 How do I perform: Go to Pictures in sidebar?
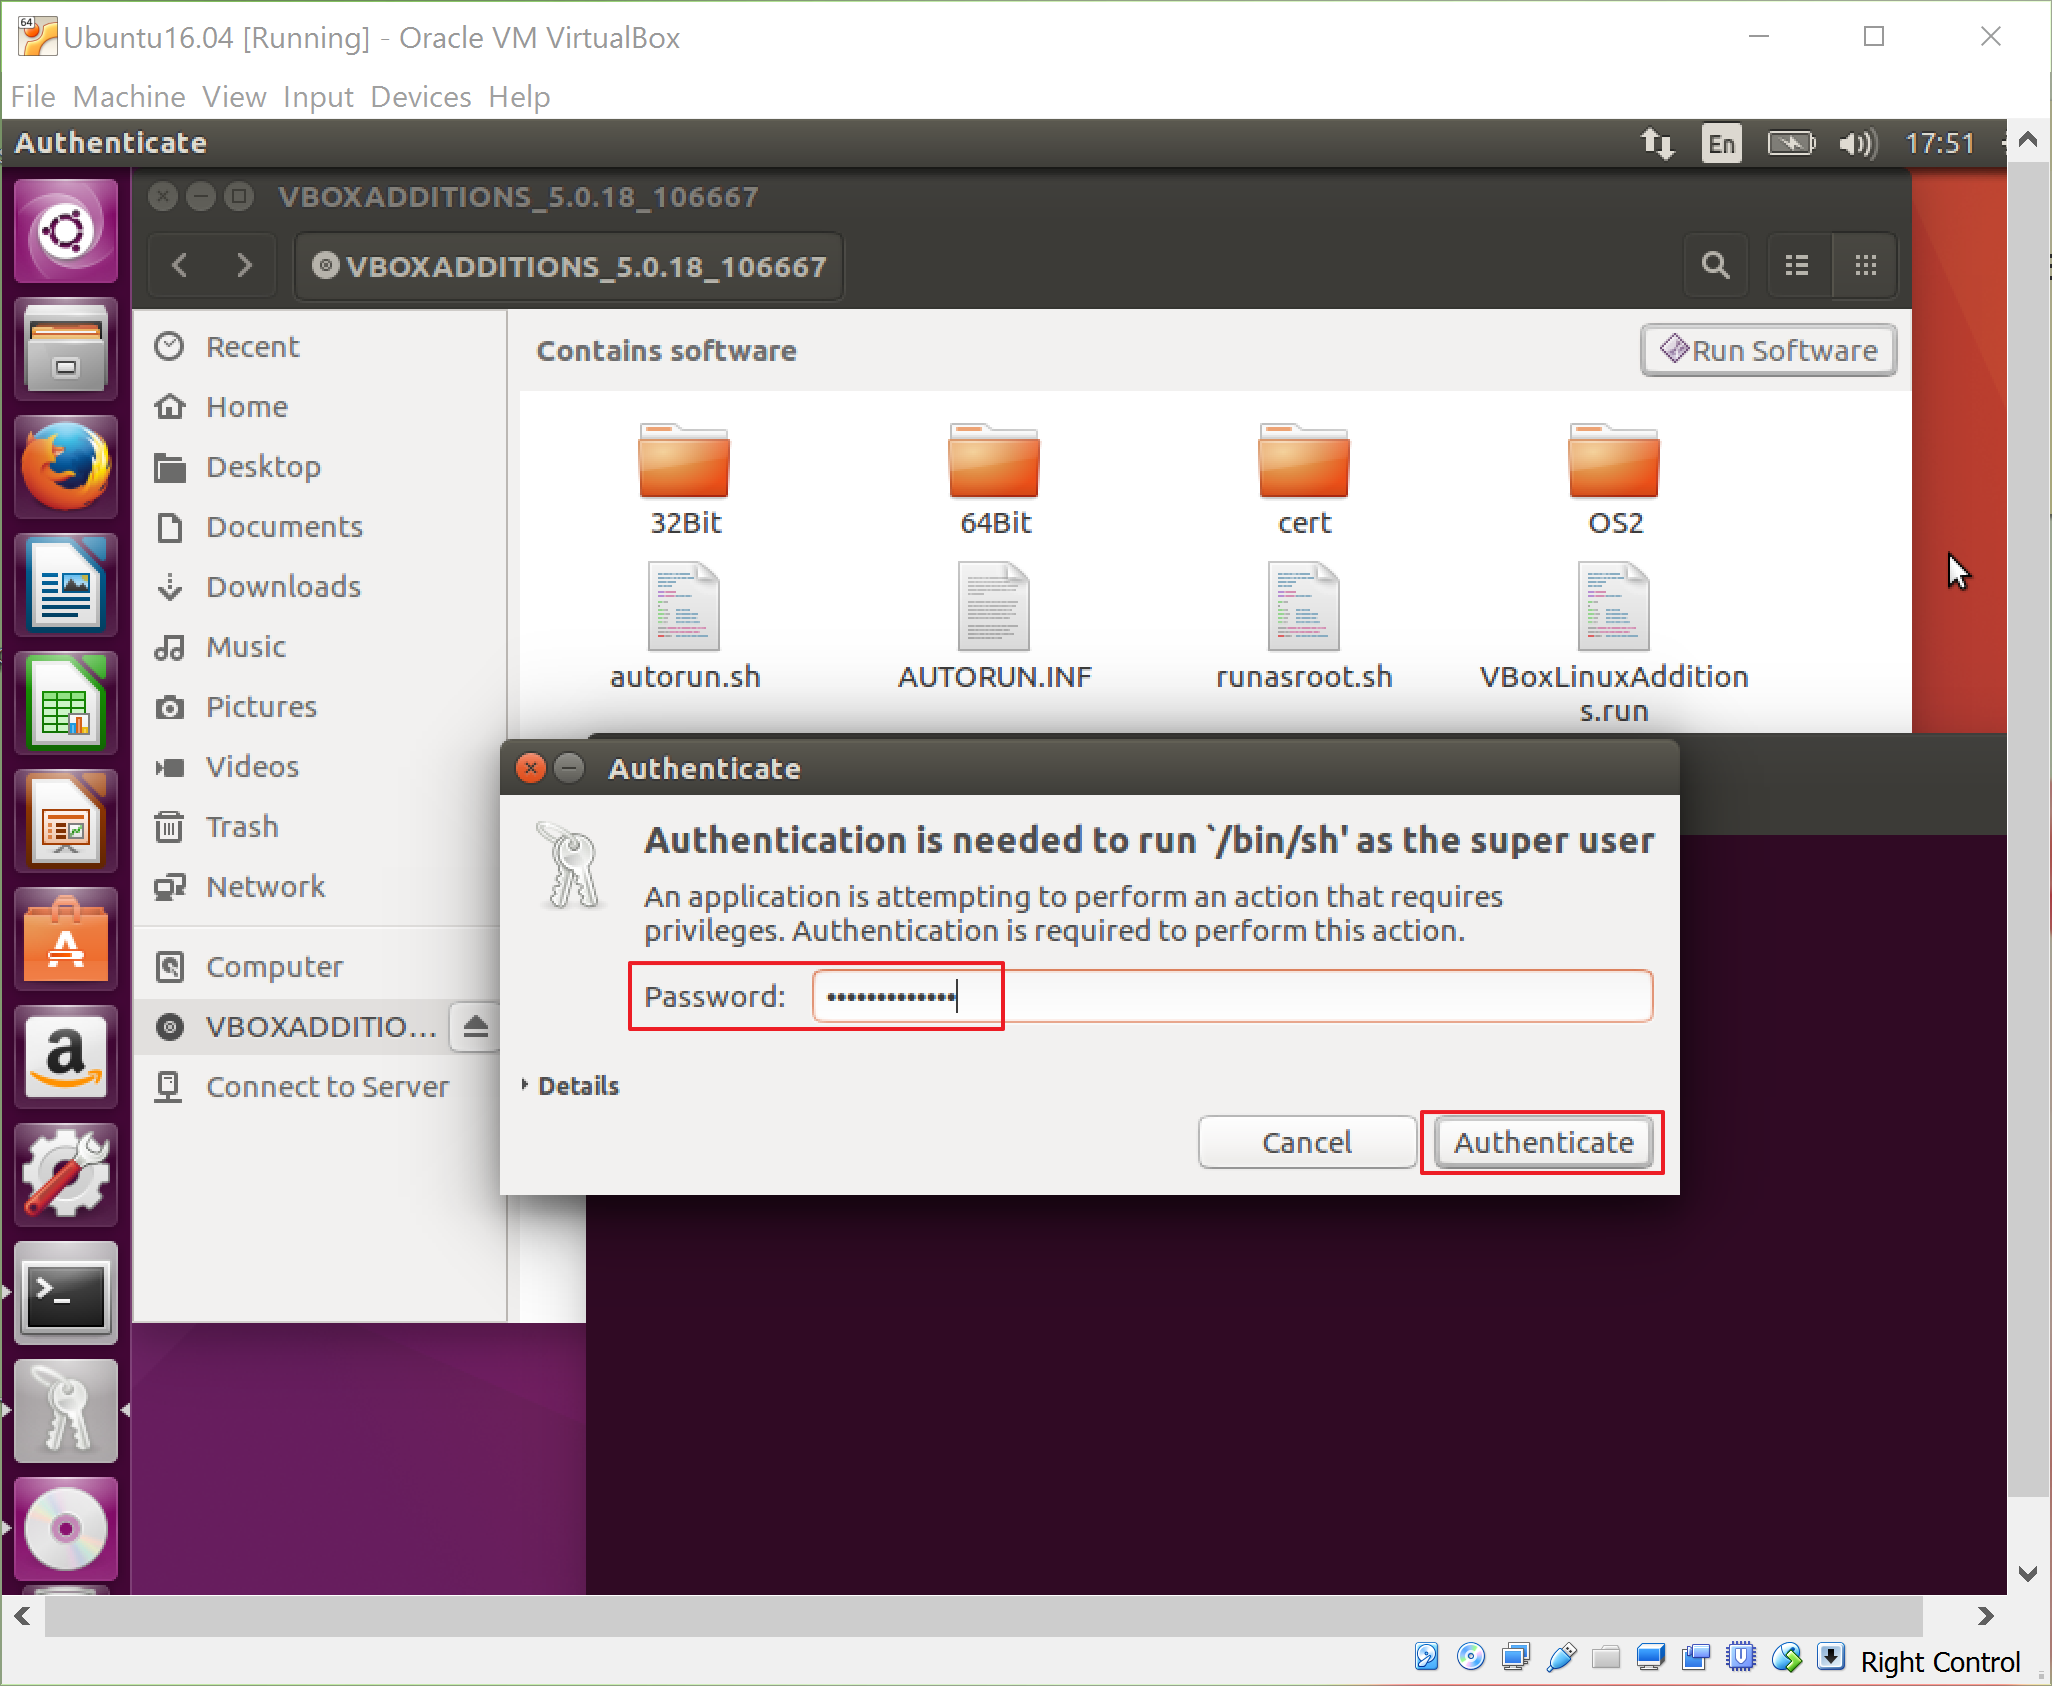pos(320,707)
